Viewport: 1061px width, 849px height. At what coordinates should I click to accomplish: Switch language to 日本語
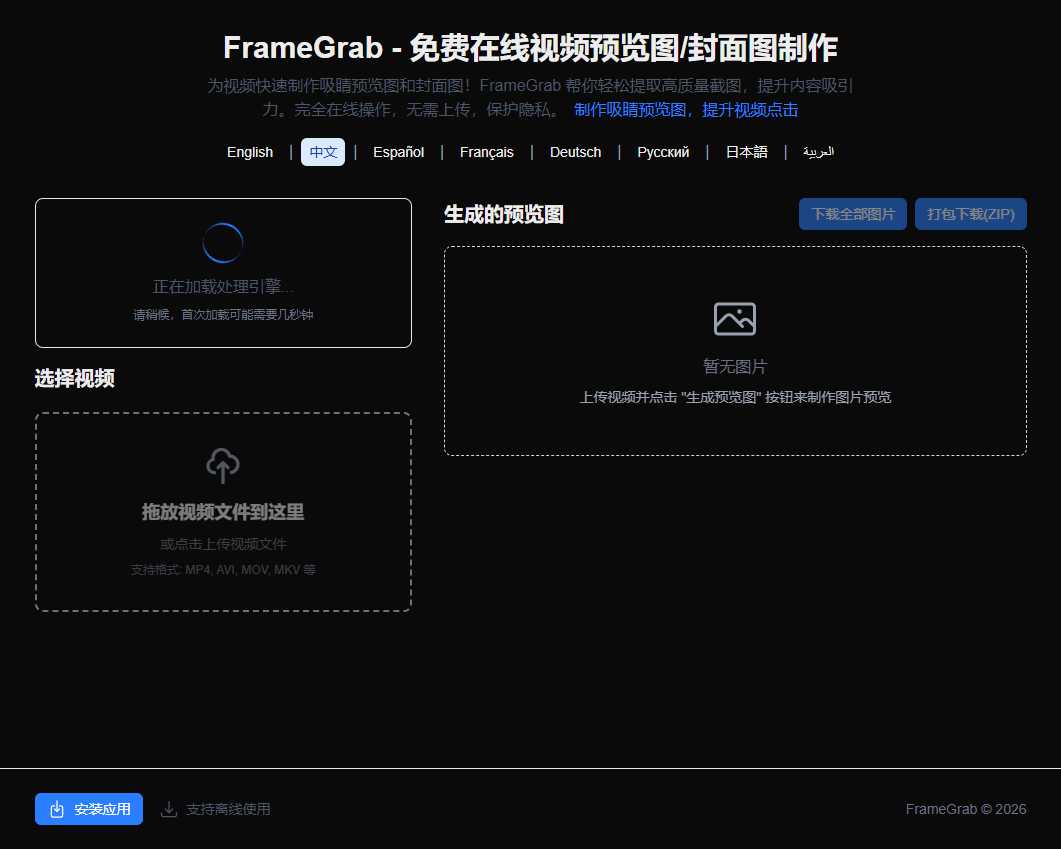[746, 152]
